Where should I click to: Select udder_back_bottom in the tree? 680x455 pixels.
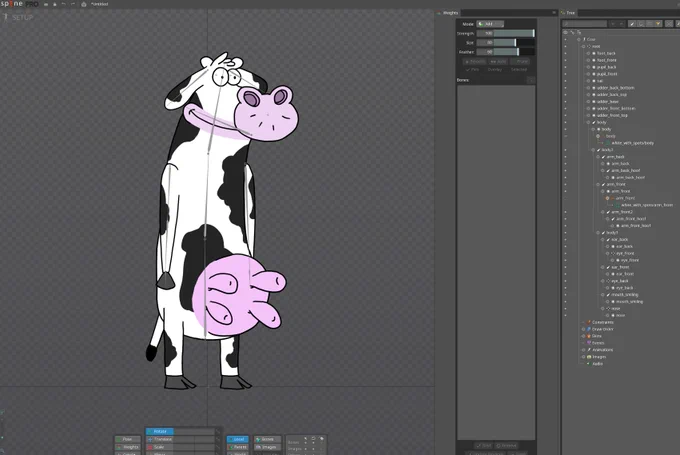615,88
